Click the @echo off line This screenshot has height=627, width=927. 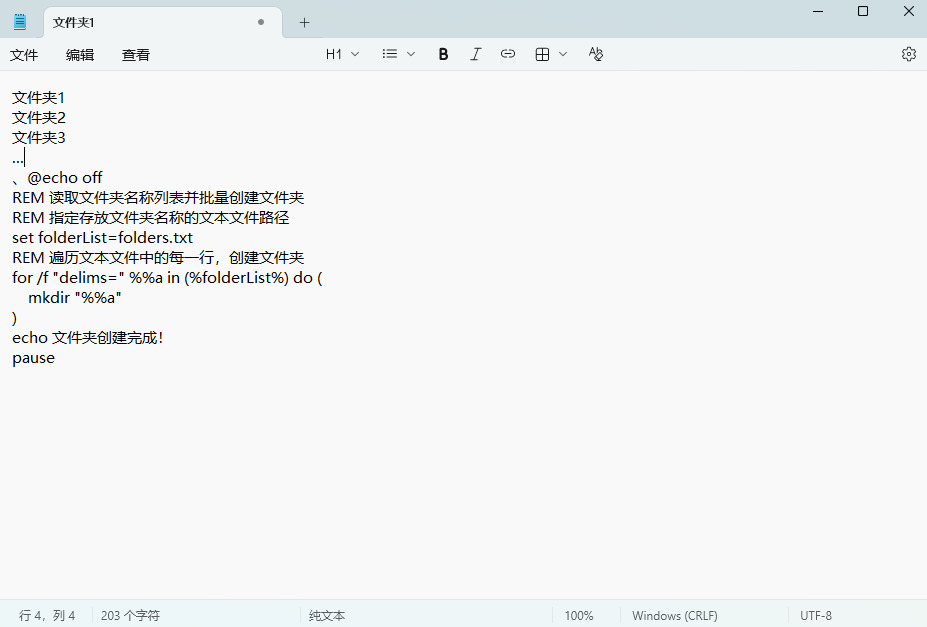[x=57, y=178]
